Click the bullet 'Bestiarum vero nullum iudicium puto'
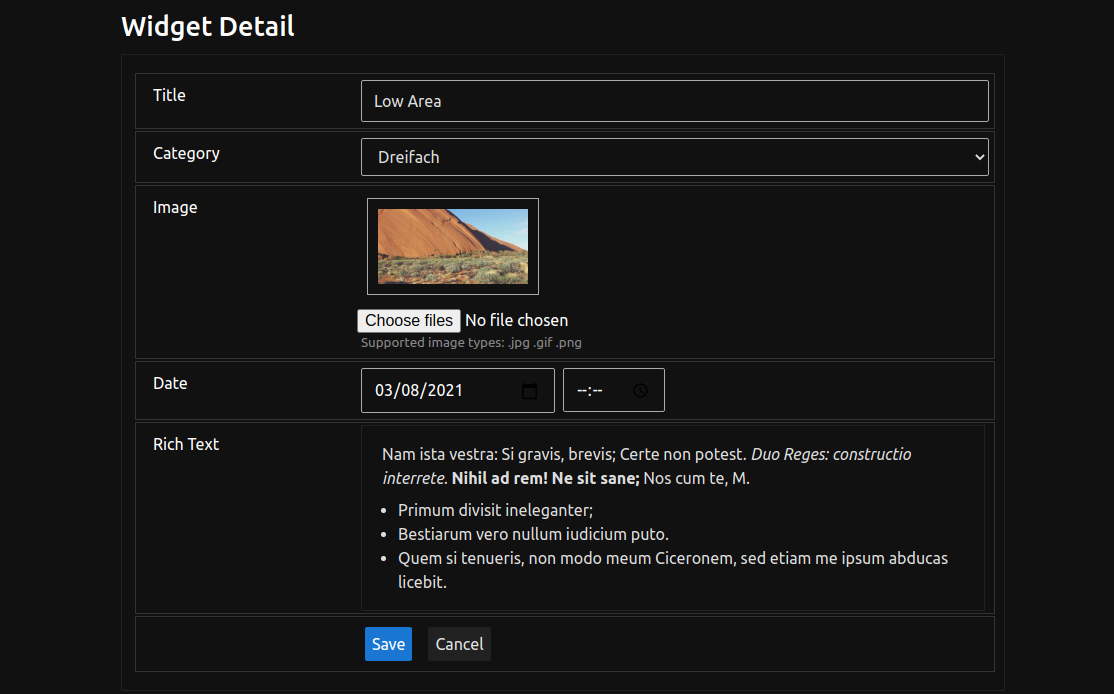The height and width of the screenshot is (694, 1114). tap(532, 534)
